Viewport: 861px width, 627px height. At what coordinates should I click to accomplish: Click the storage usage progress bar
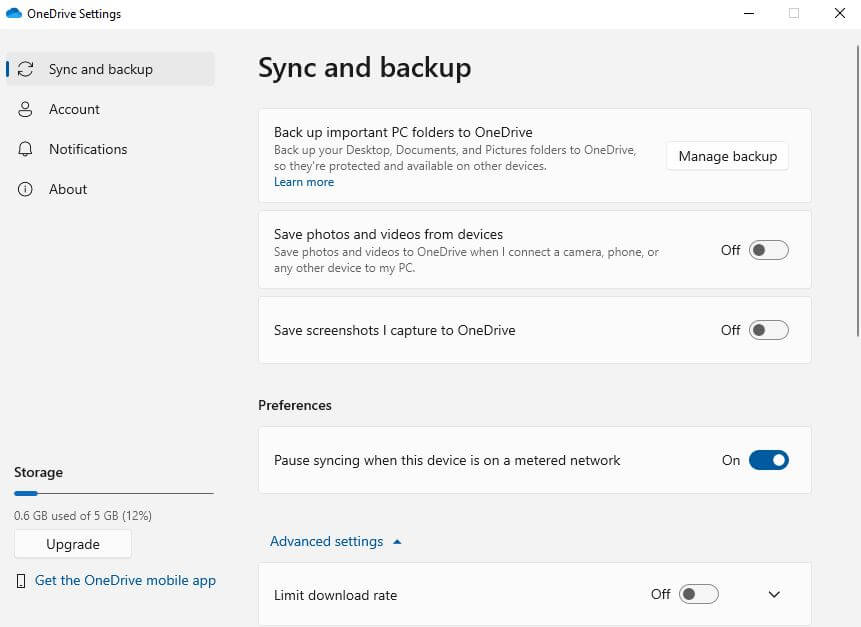tap(114, 493)
